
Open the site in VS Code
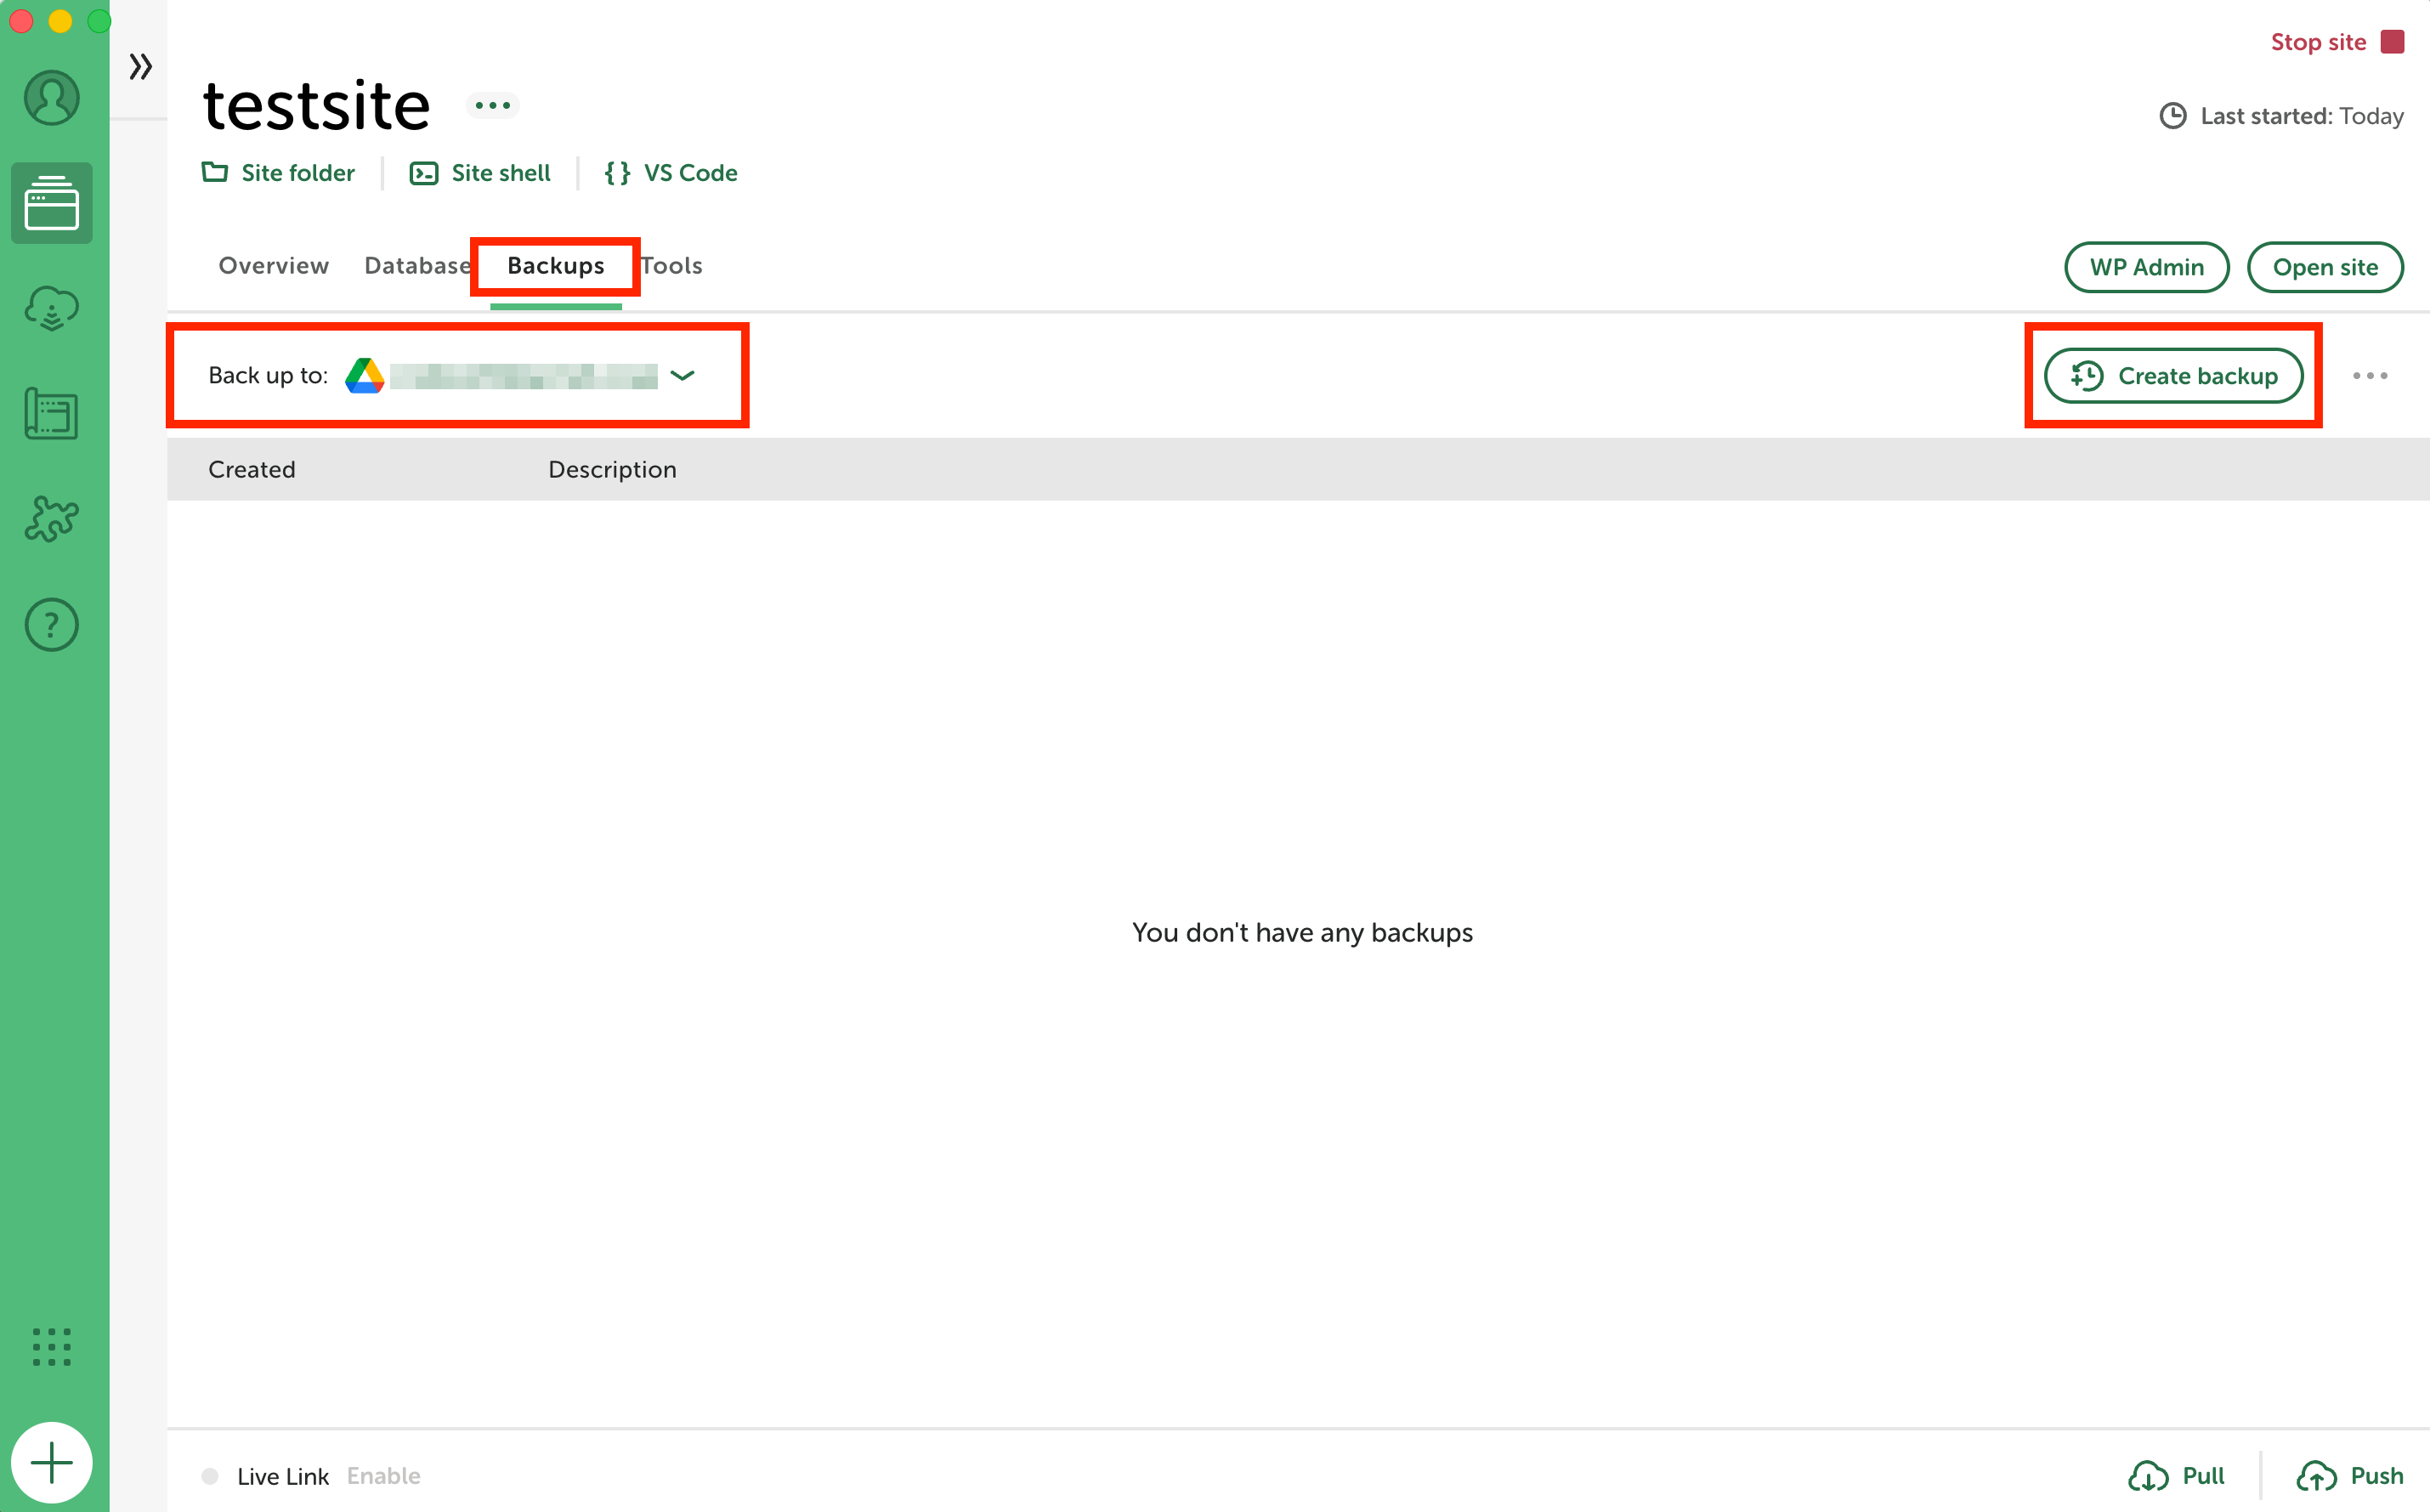[x=671, y=173]
